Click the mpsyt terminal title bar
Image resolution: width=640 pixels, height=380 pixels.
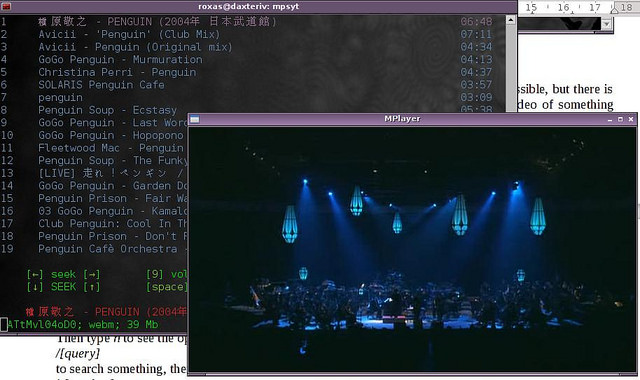pos(248,7)
